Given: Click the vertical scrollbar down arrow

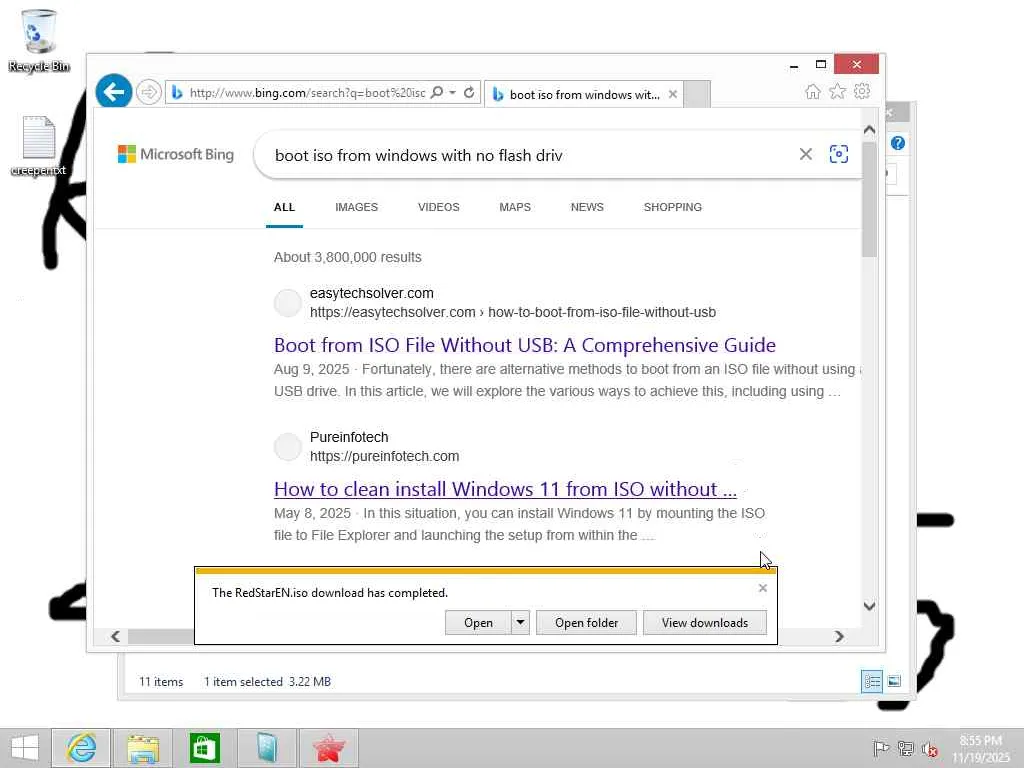Looking at the screenshot, I should click(869, 606).
